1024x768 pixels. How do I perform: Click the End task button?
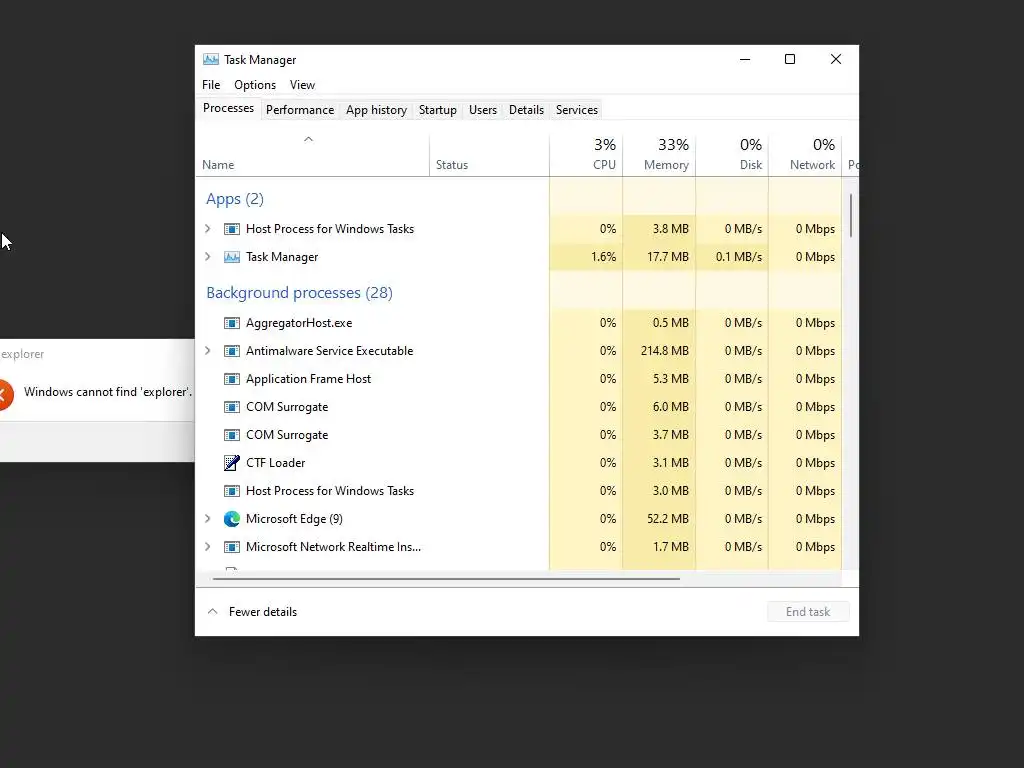[x=808, y=612]
